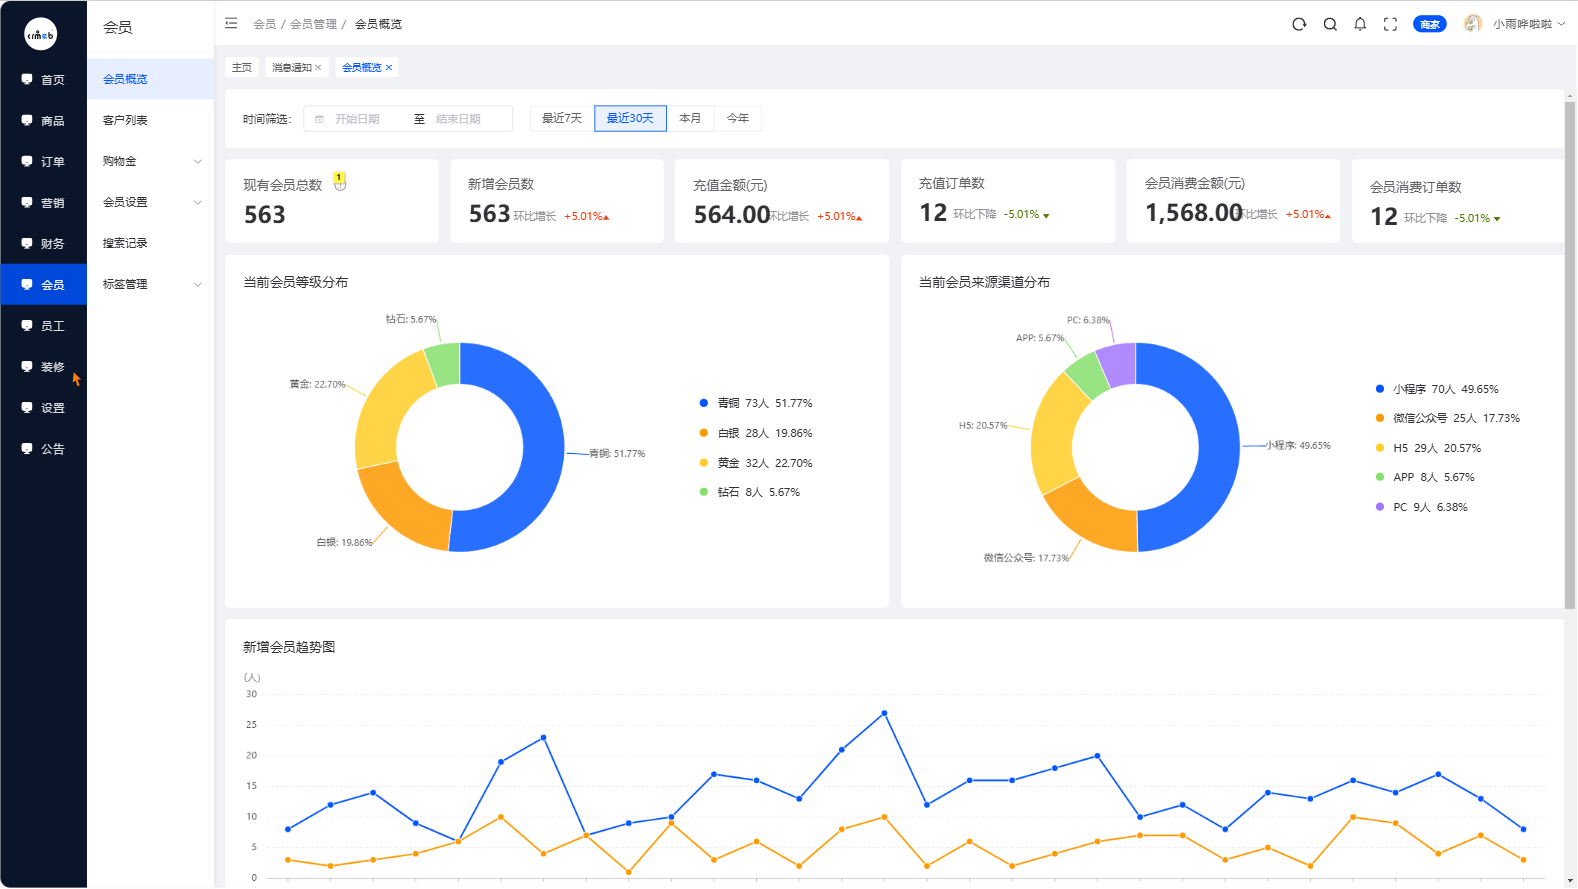Click the calendar icon in start date field
This screenshot has width=1578, height=889.
coord(320,119)
